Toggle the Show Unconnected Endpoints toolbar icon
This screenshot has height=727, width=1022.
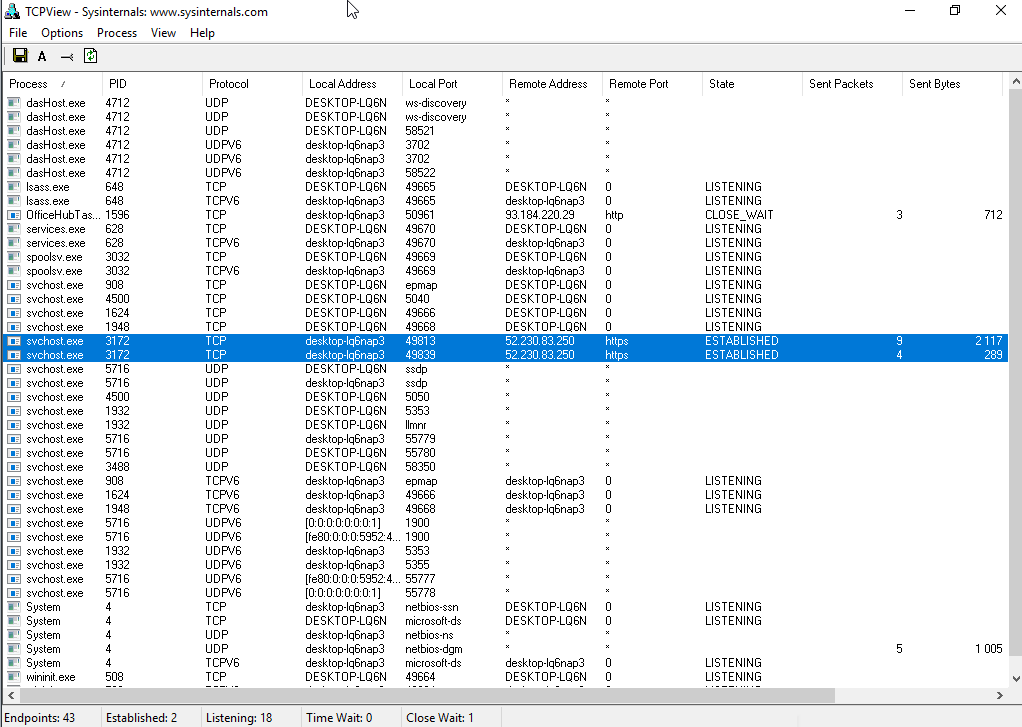click(67, 57)
